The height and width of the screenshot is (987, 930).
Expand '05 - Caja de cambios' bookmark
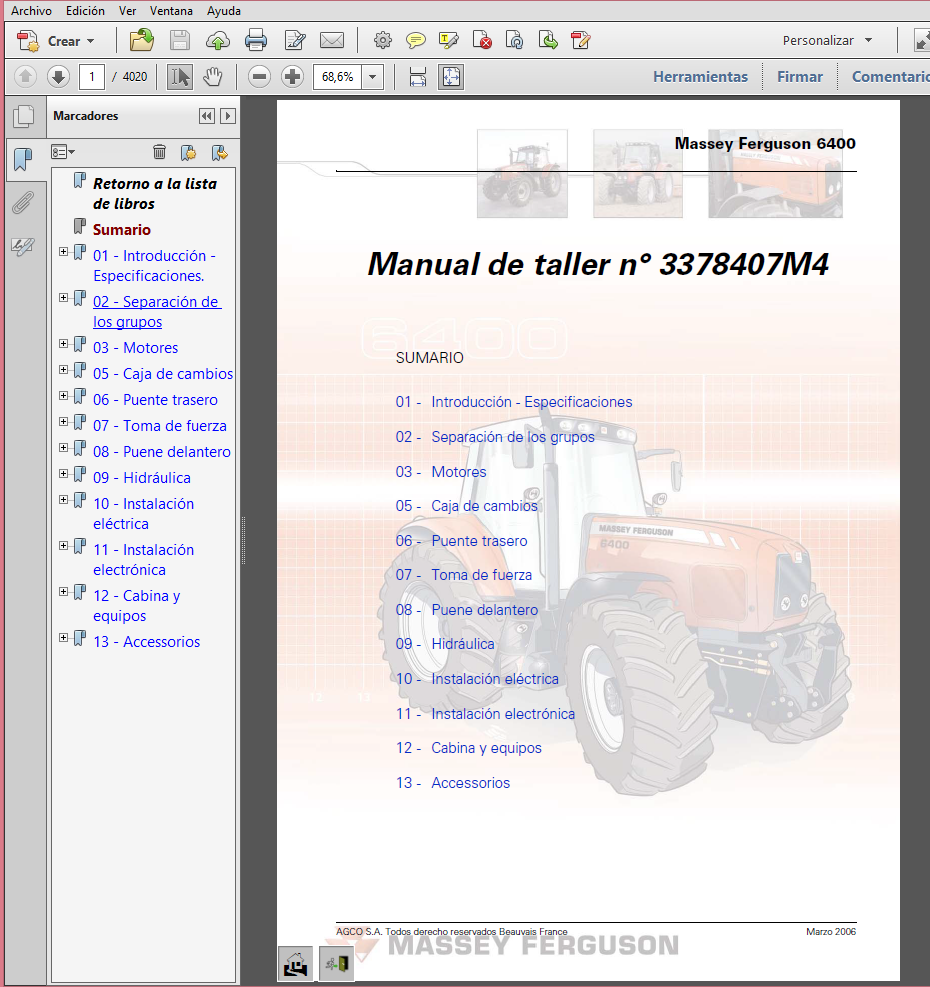[x=64, y=369]
